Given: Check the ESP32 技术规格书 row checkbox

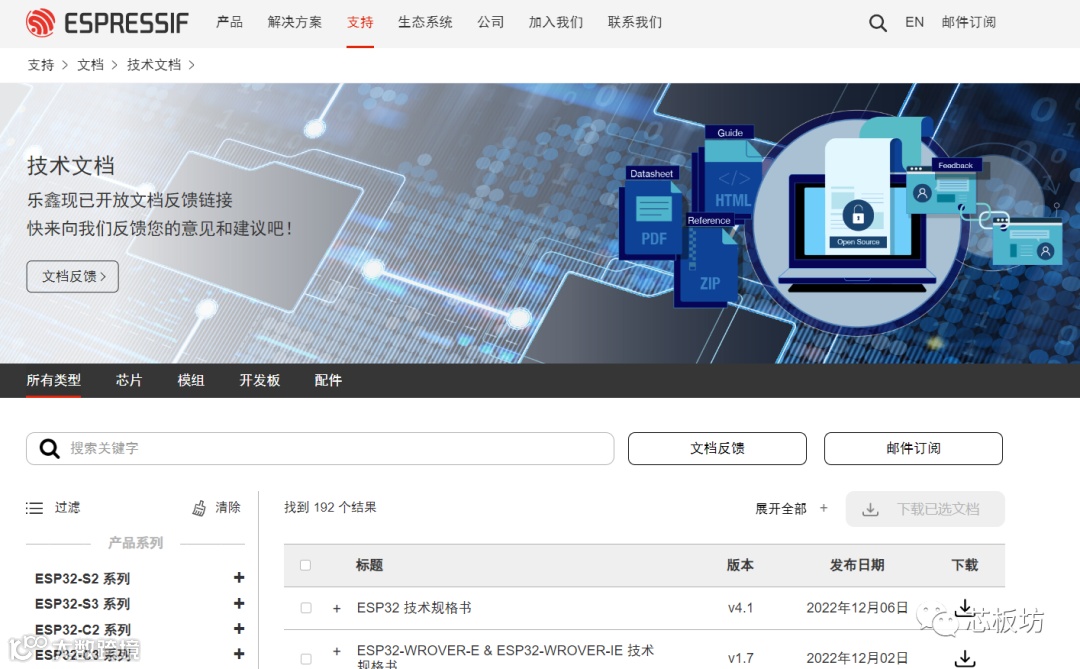Looking at the screenshot, I should click(306, 608).
